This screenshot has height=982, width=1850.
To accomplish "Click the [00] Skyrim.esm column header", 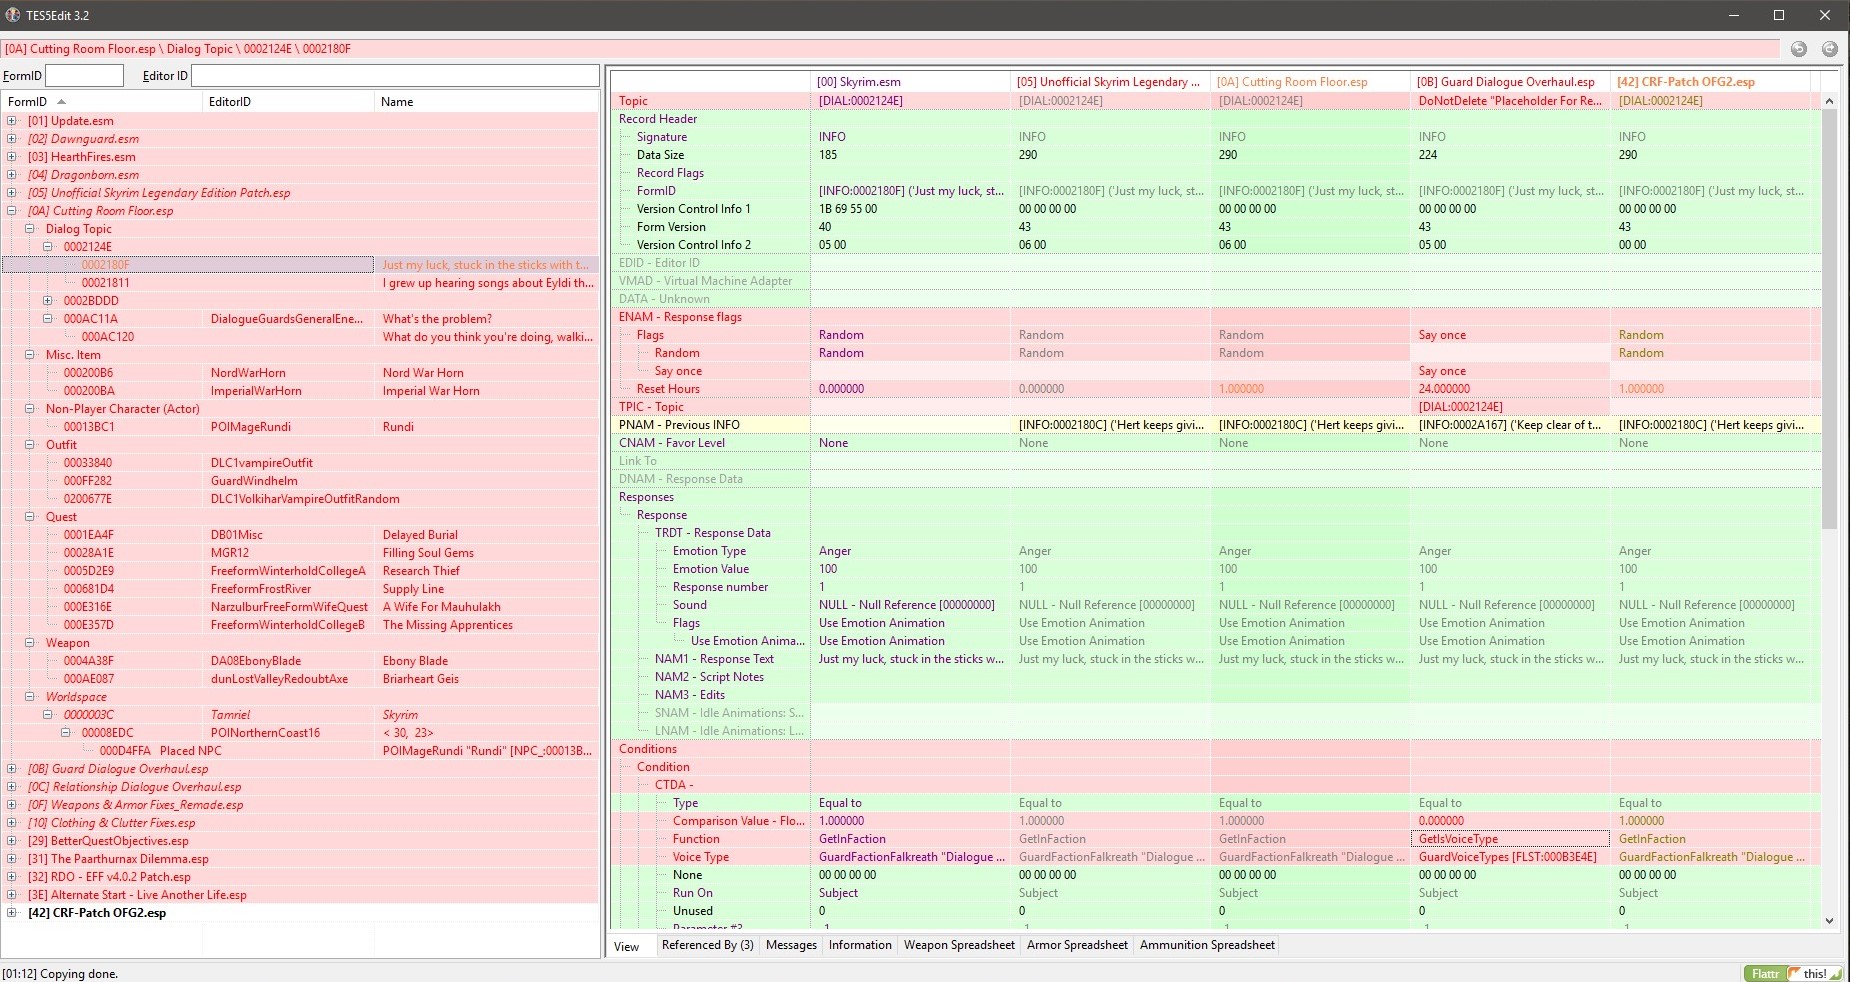I will pyautogui.click(x=910, y=82).
